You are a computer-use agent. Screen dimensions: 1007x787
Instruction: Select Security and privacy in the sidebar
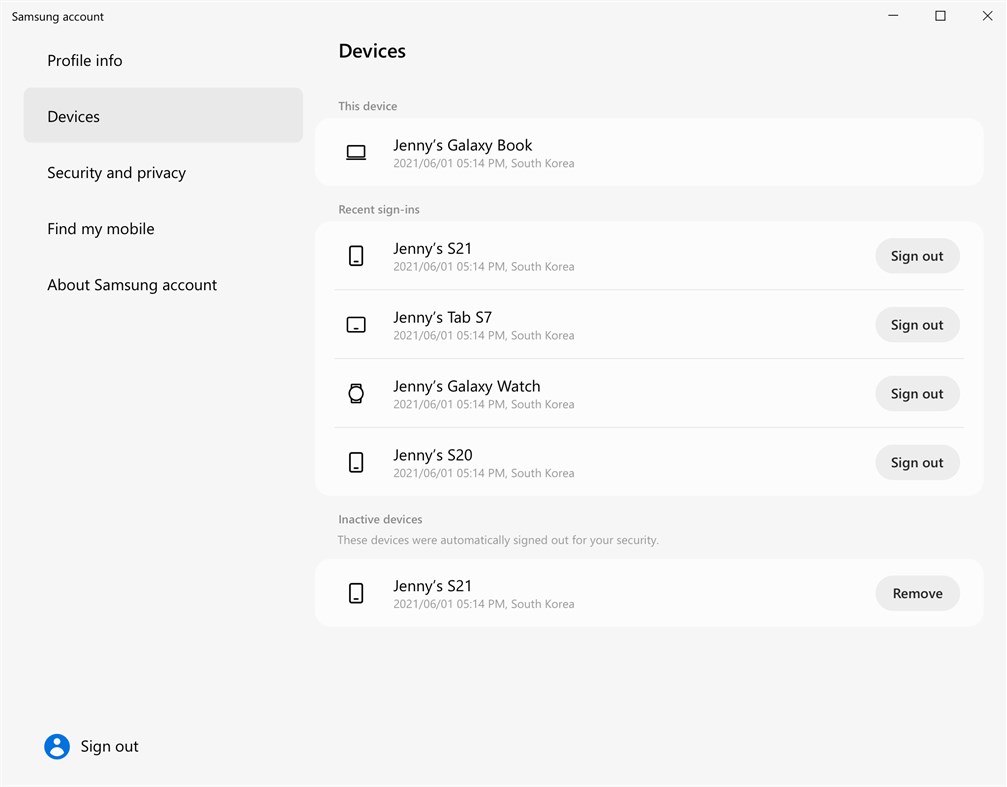[x=116, y=172]
